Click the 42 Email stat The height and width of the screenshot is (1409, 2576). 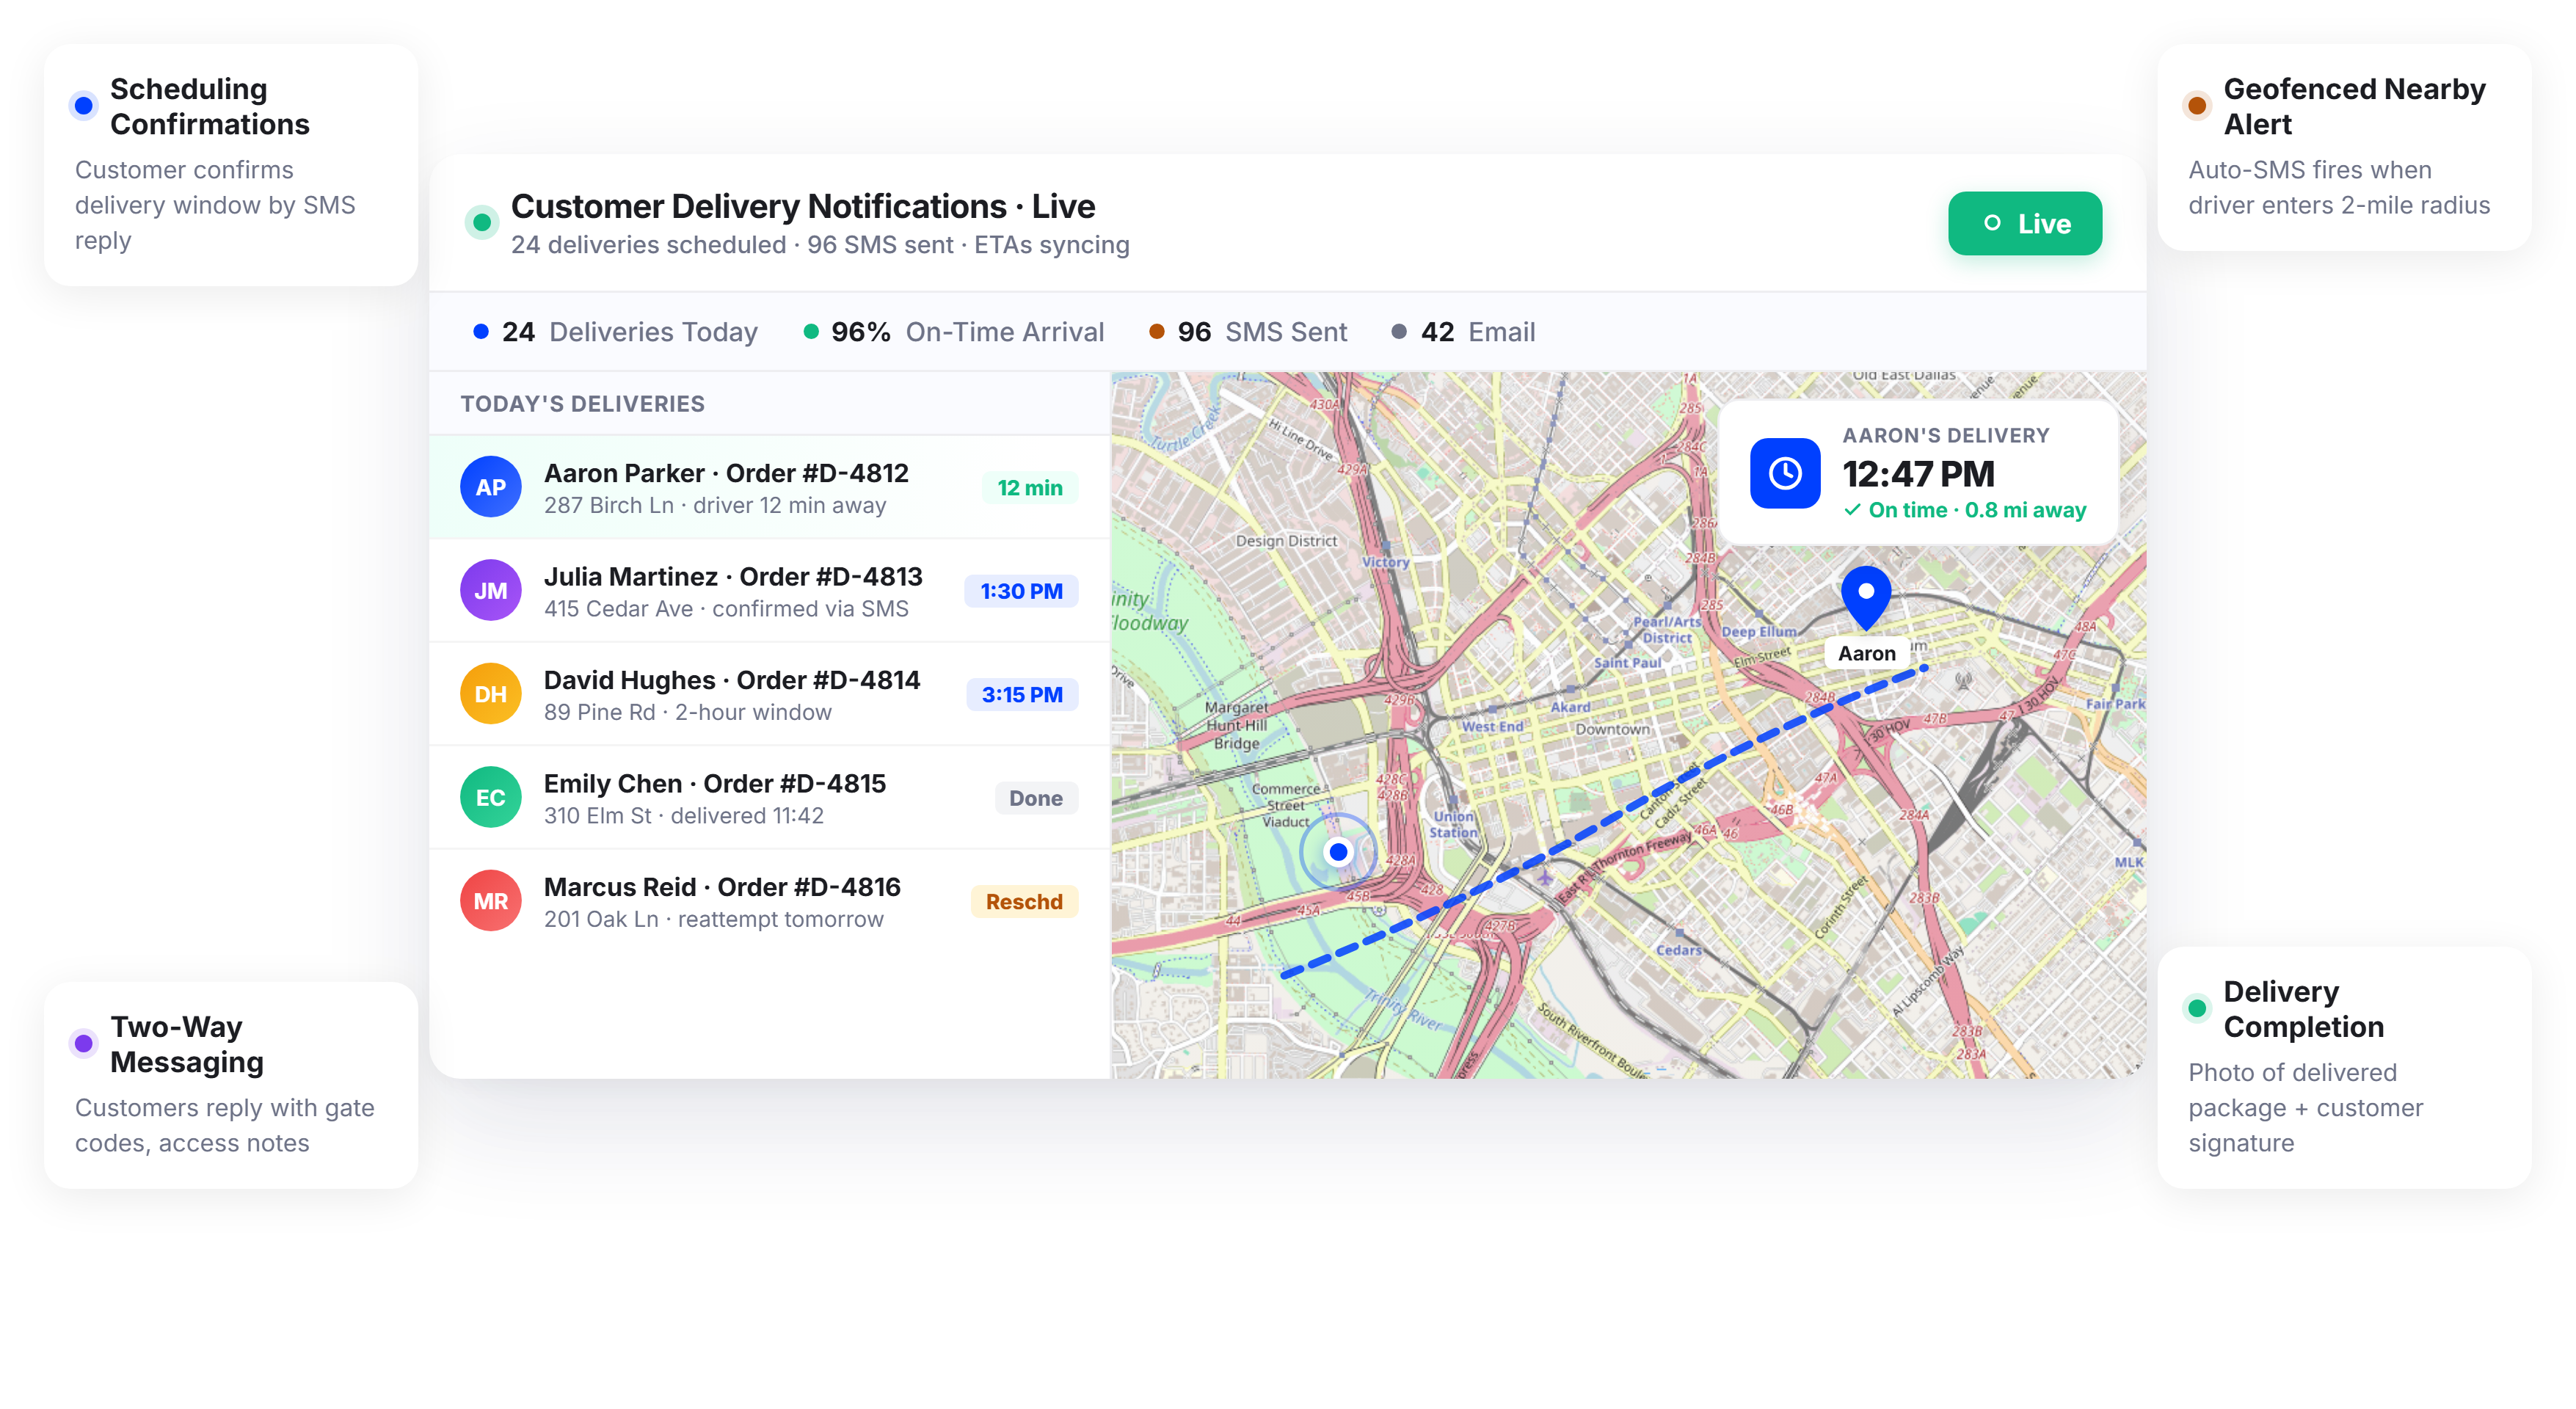click(x=1464, y=331)
